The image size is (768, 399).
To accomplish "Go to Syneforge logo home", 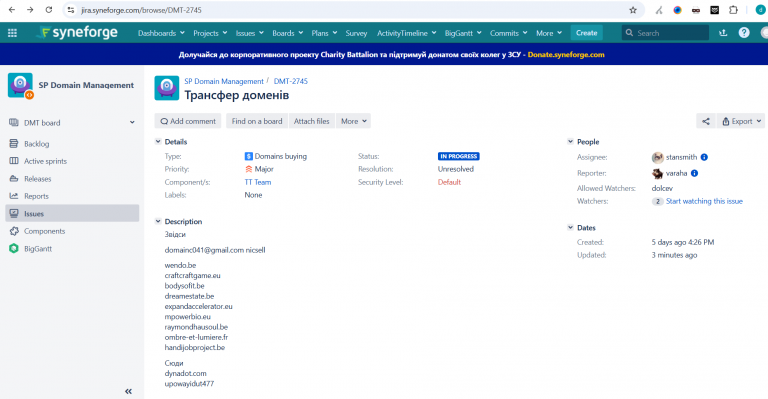I will (x=78, y=33).
